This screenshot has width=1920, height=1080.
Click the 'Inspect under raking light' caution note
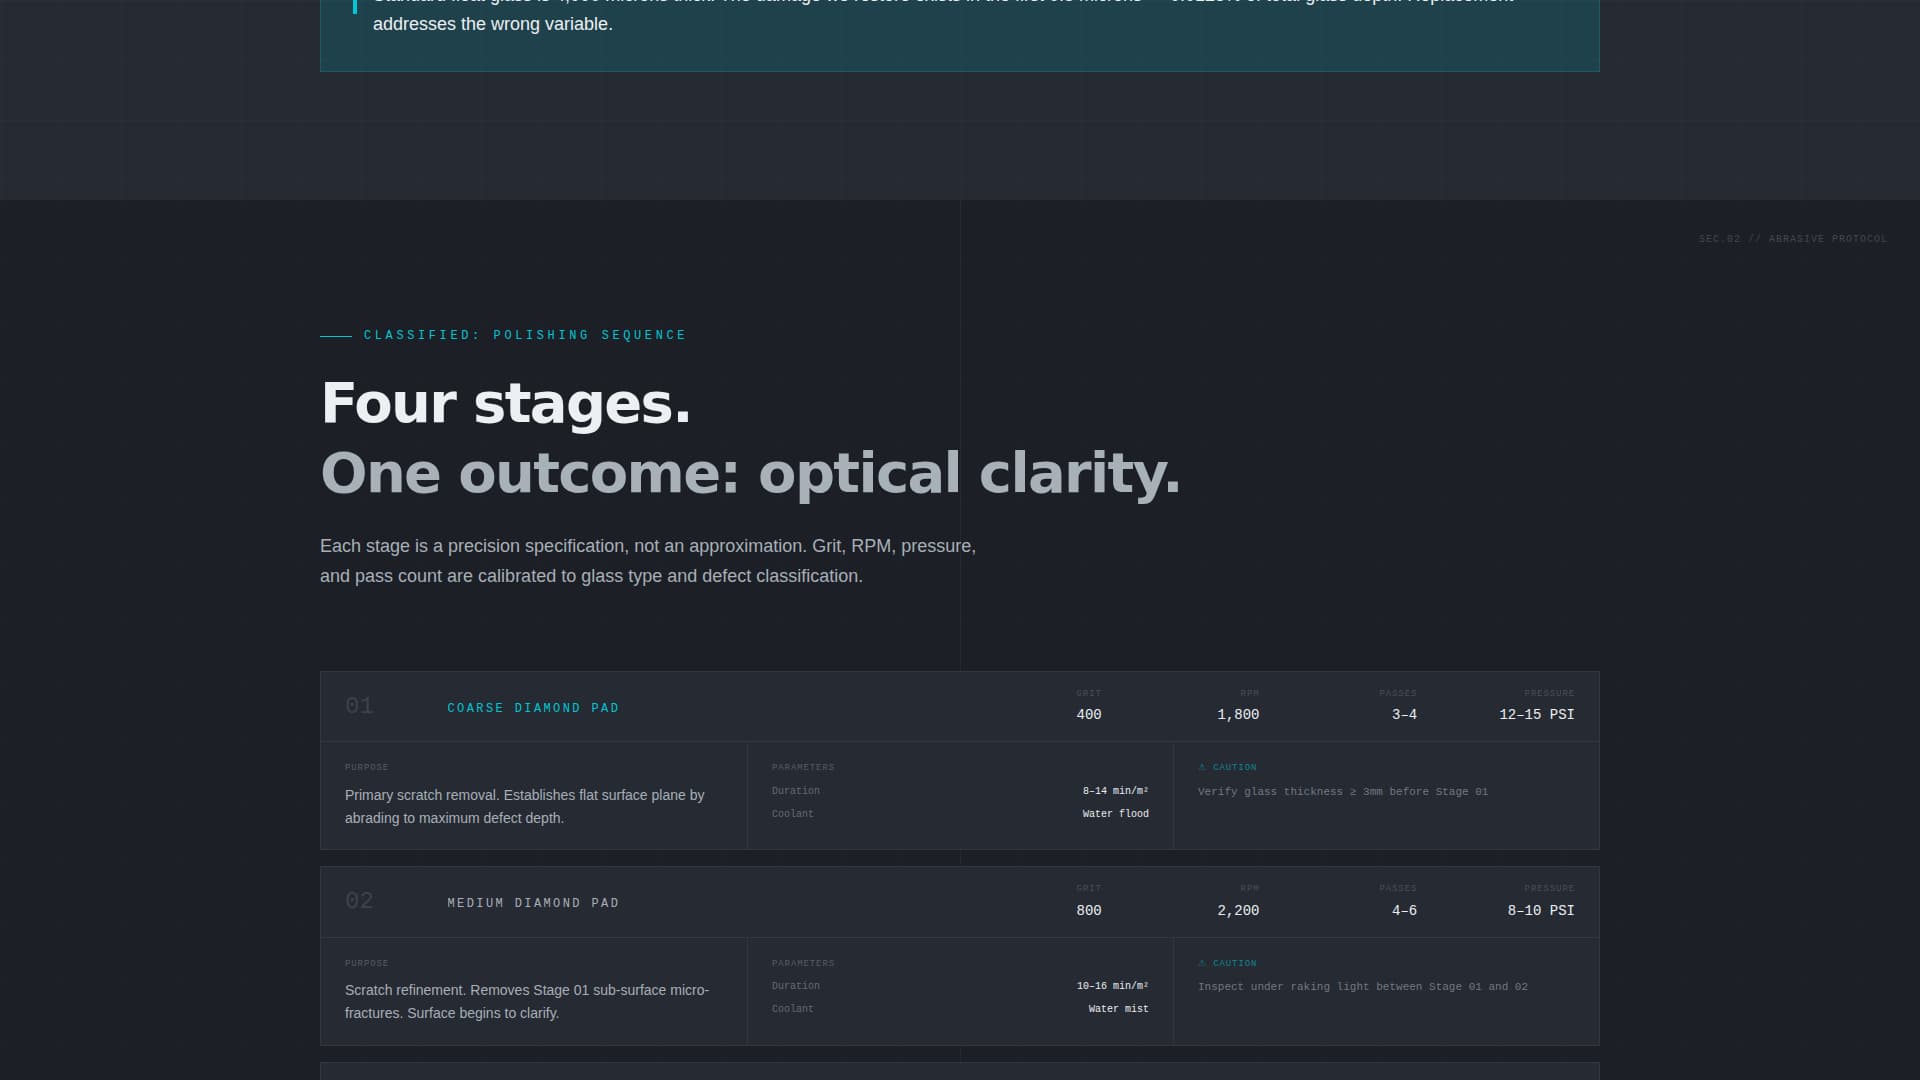point(1363,987)
